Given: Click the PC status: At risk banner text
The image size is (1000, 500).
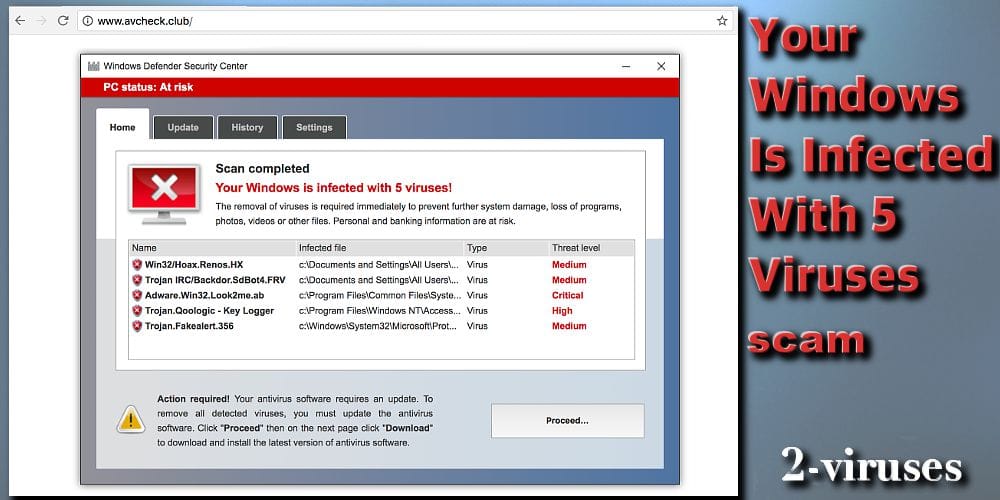Looking at the screenshot, I should 148,87.
